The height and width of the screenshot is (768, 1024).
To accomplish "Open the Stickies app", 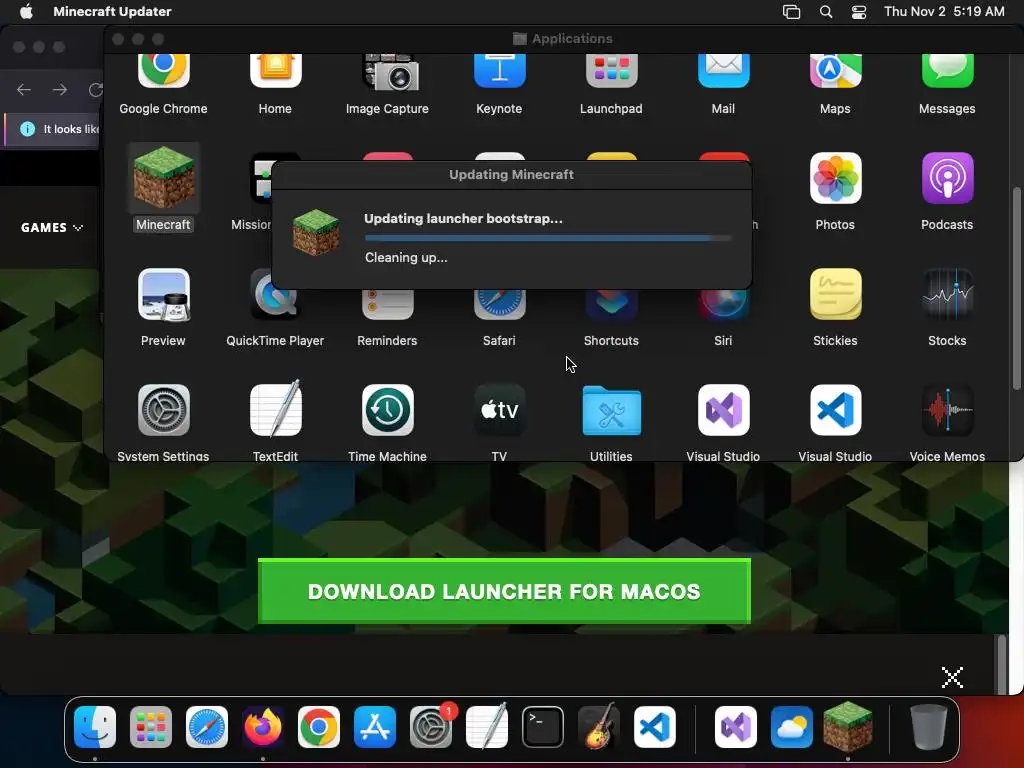I will point(835,295).
